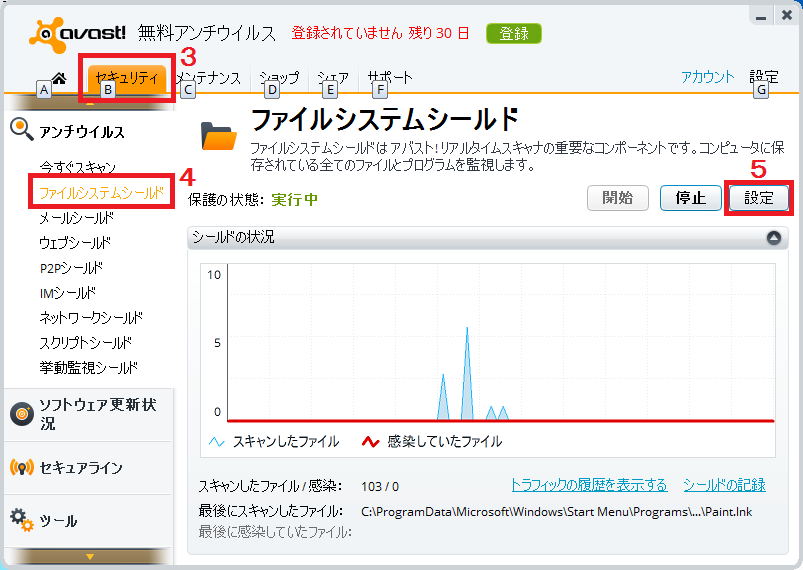Click the Software Updater status icon
Viewport: 803px width, 570px height.
[x=21, y=413]
